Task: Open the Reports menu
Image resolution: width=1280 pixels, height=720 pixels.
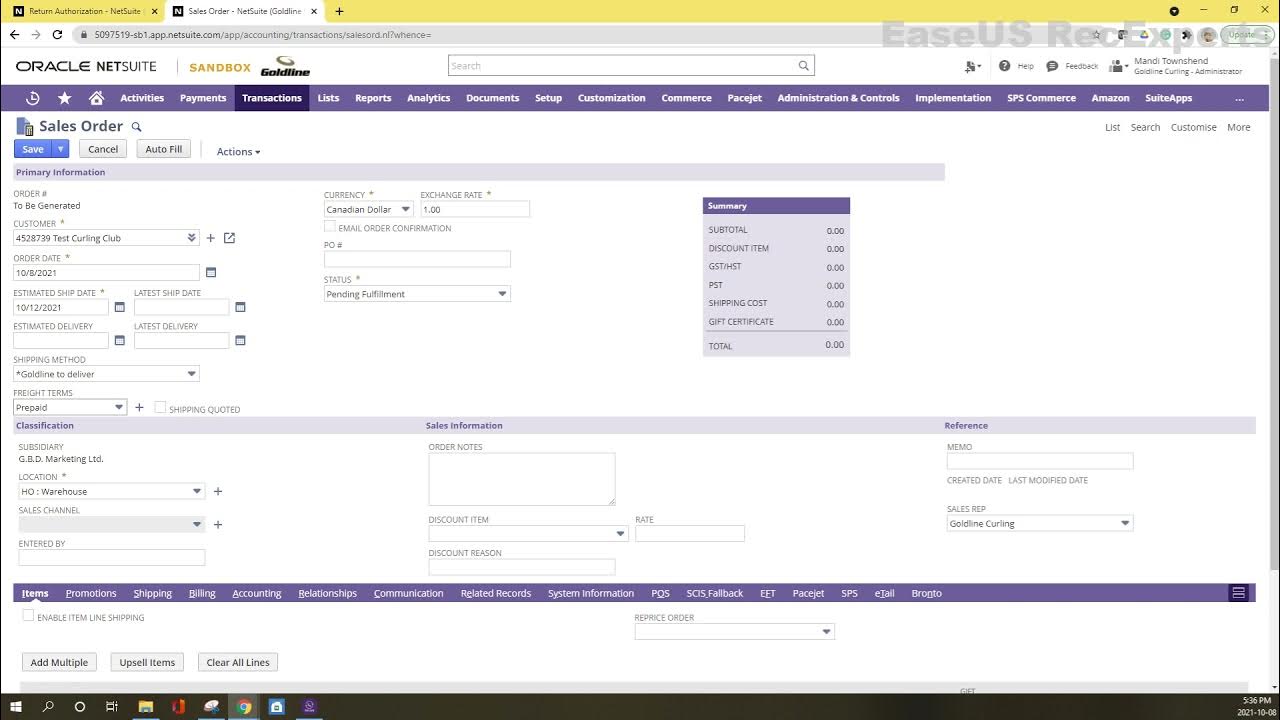Action: pos(373,98)
